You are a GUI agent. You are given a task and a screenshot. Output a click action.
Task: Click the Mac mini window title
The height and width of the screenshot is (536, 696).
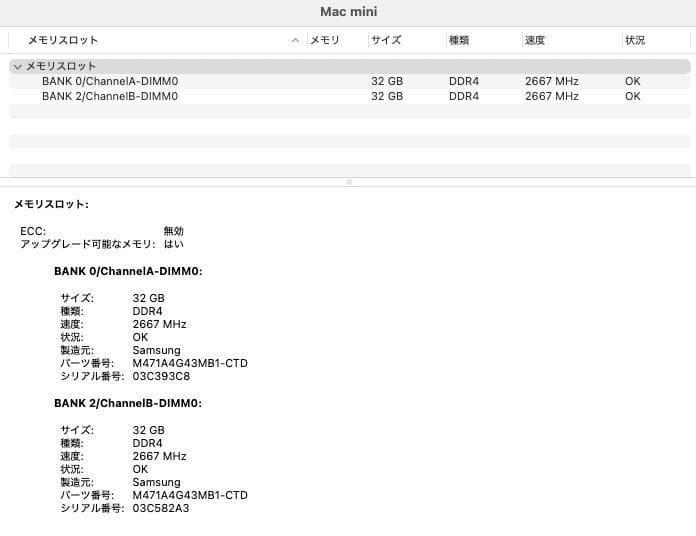(348, 11)
